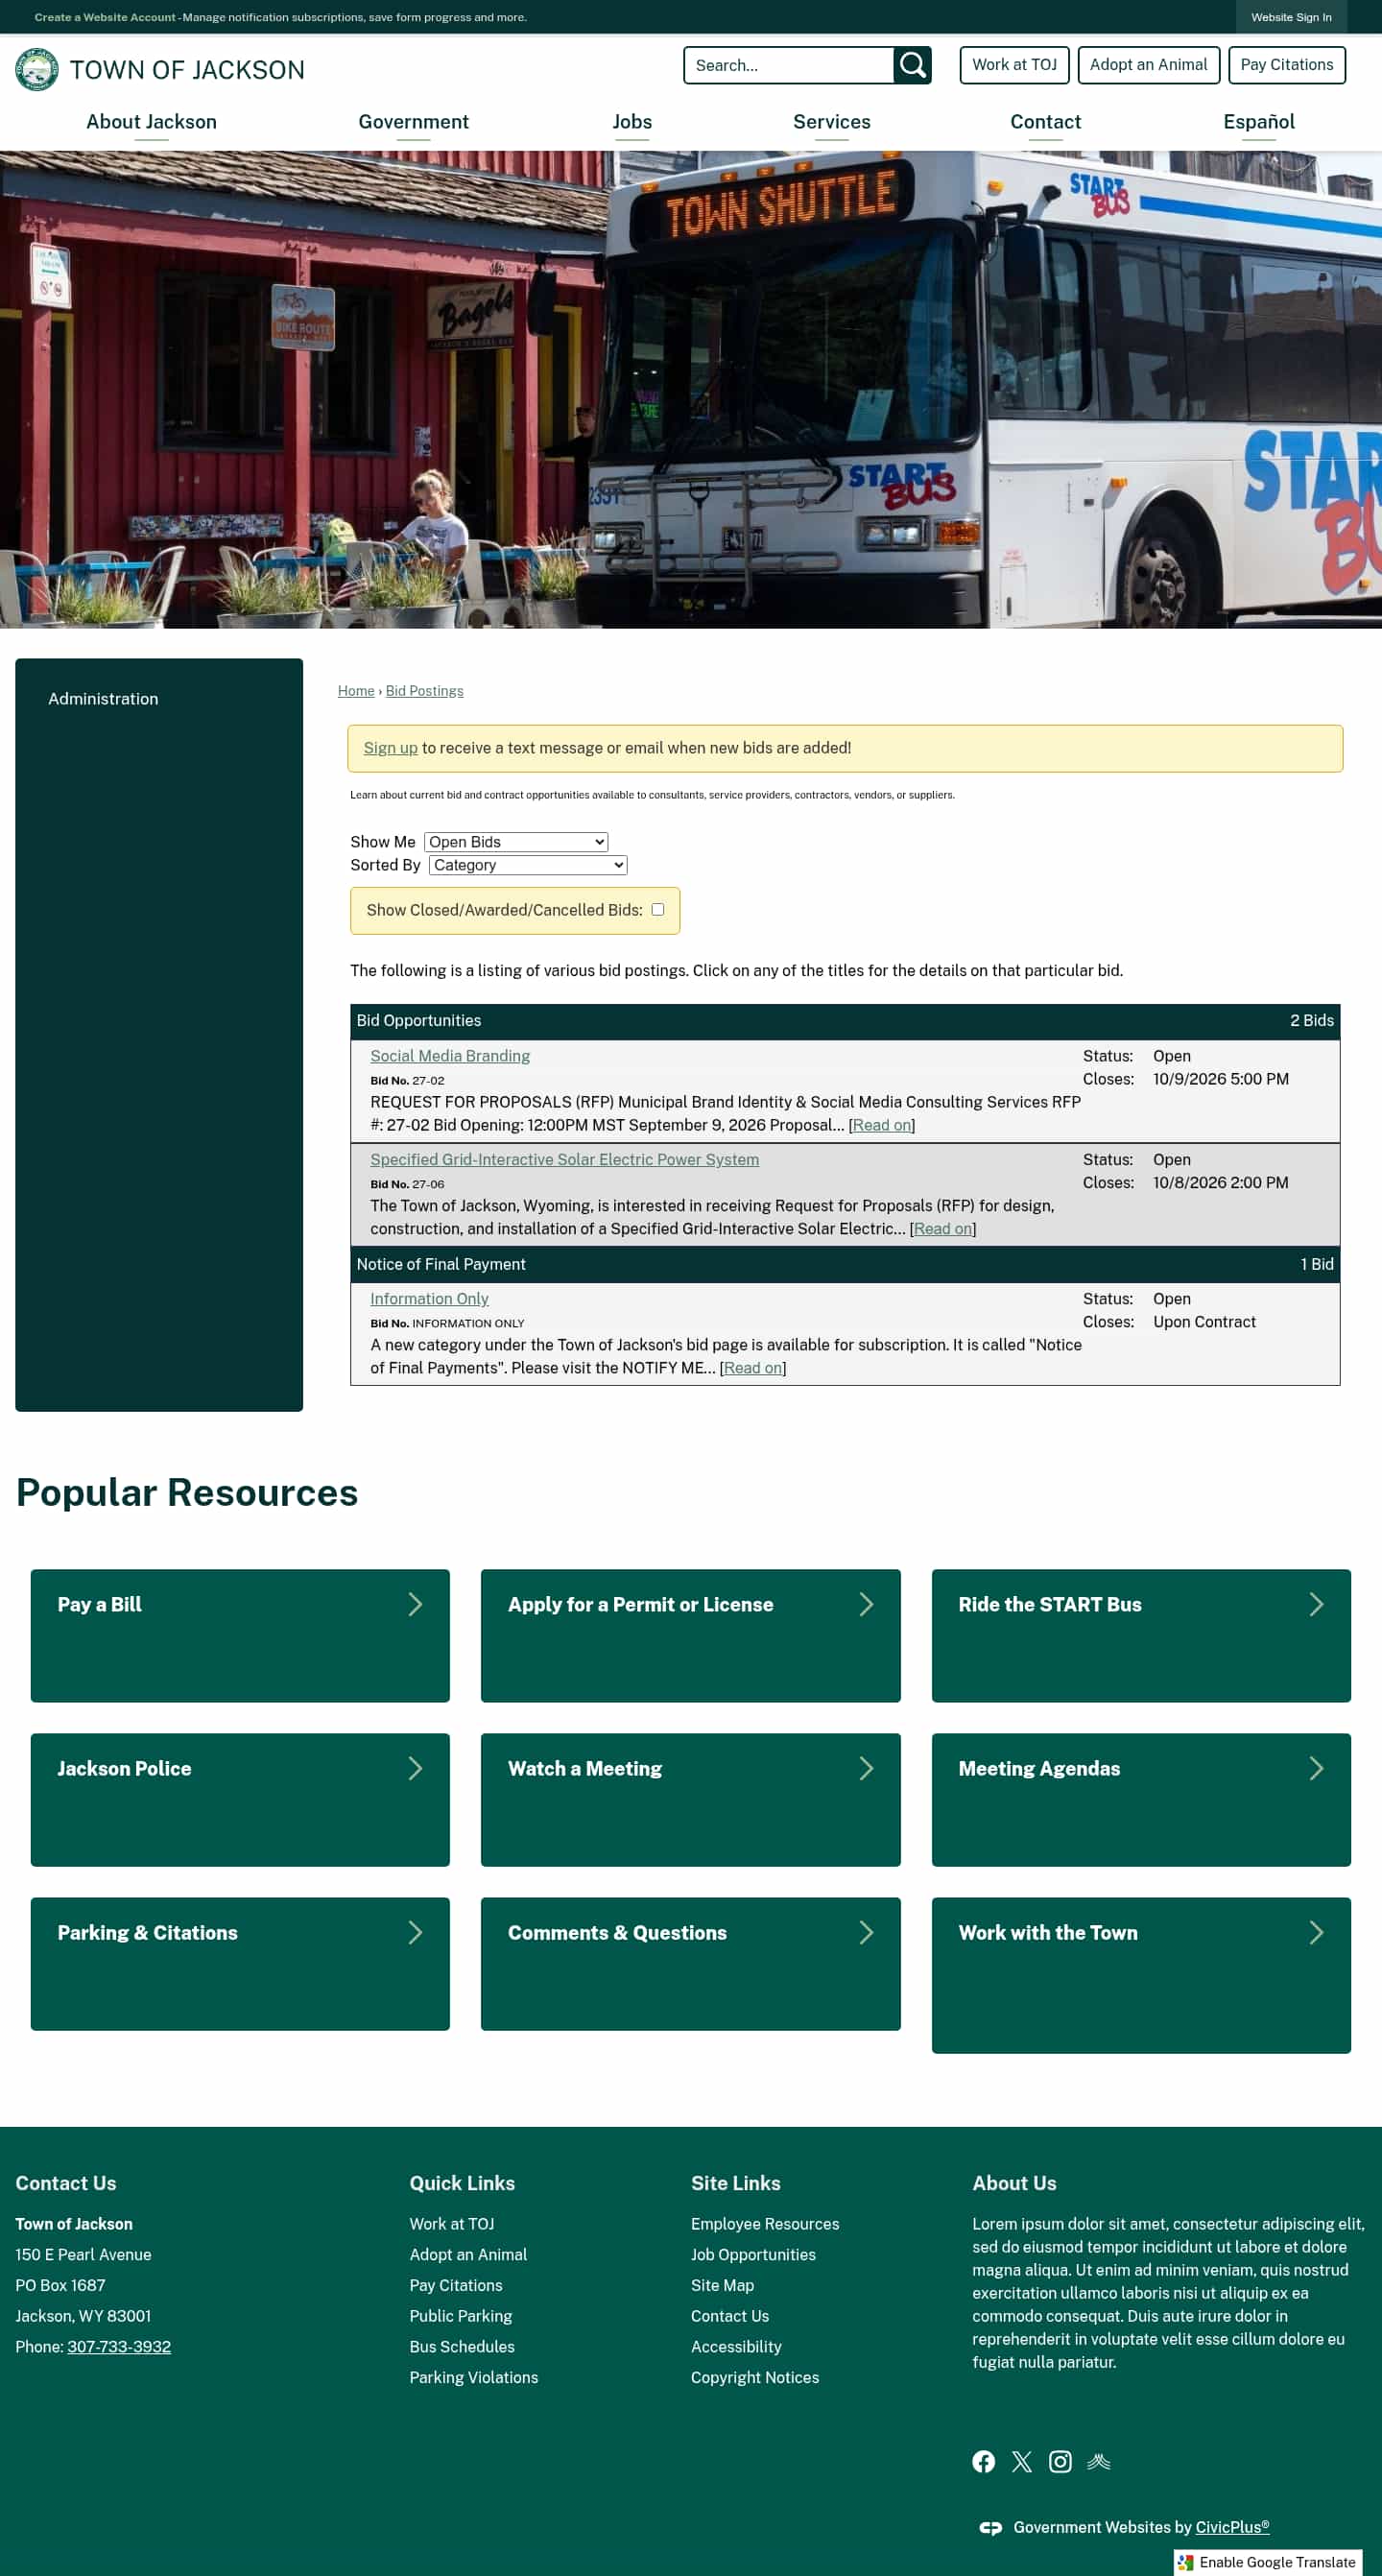This screenshot has height=2576, width=1382.
Task: Click the fourth footer social icon
Action: point(1098,2461)
